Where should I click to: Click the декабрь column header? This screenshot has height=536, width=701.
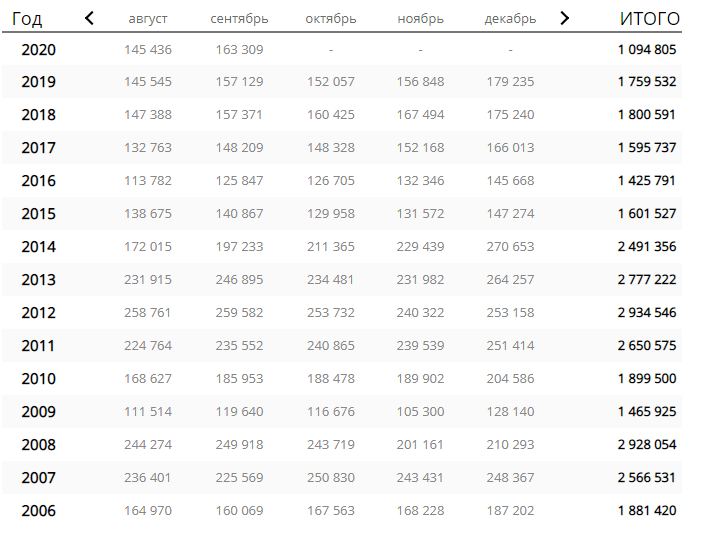click(510, 19)
